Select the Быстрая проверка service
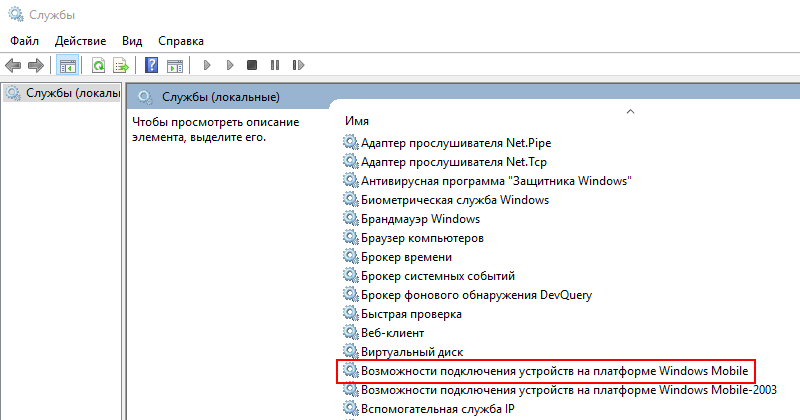 (402, 314)
